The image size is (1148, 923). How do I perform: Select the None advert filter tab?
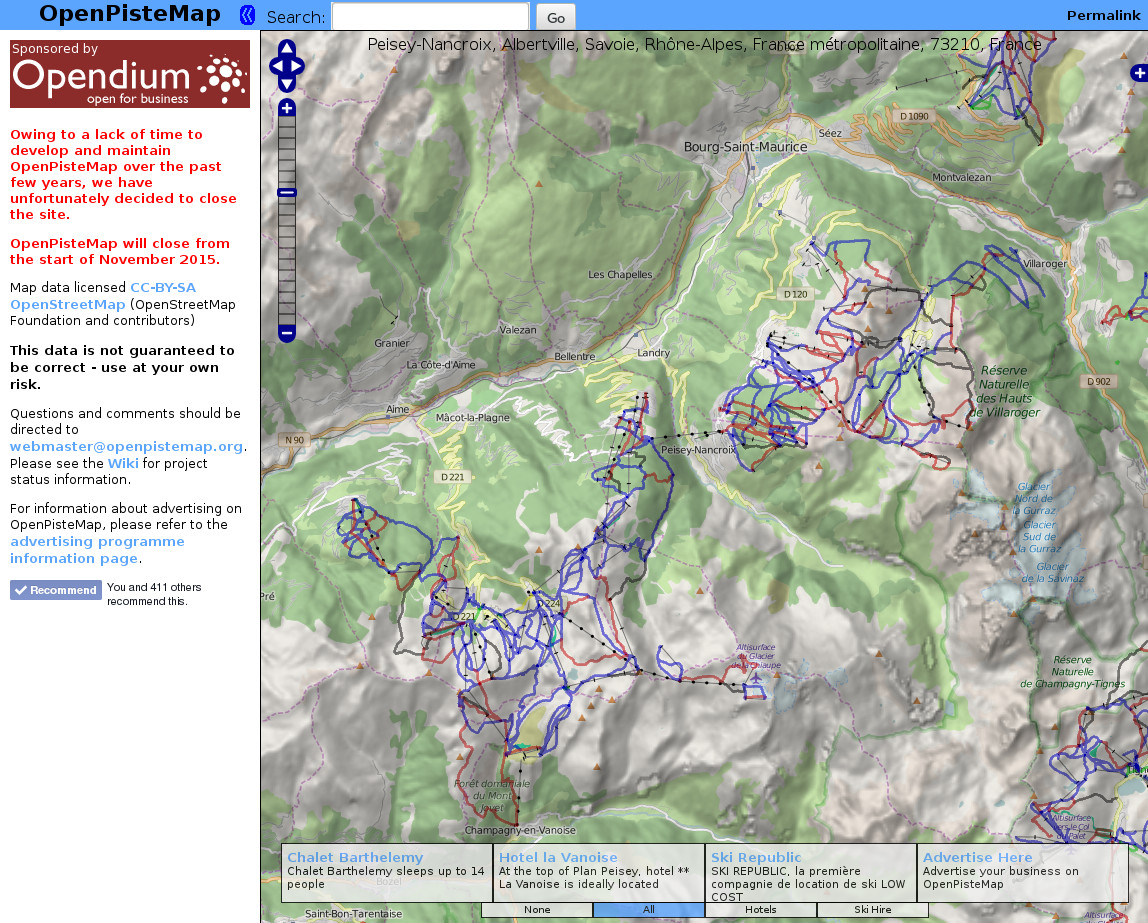coord(537,910)
